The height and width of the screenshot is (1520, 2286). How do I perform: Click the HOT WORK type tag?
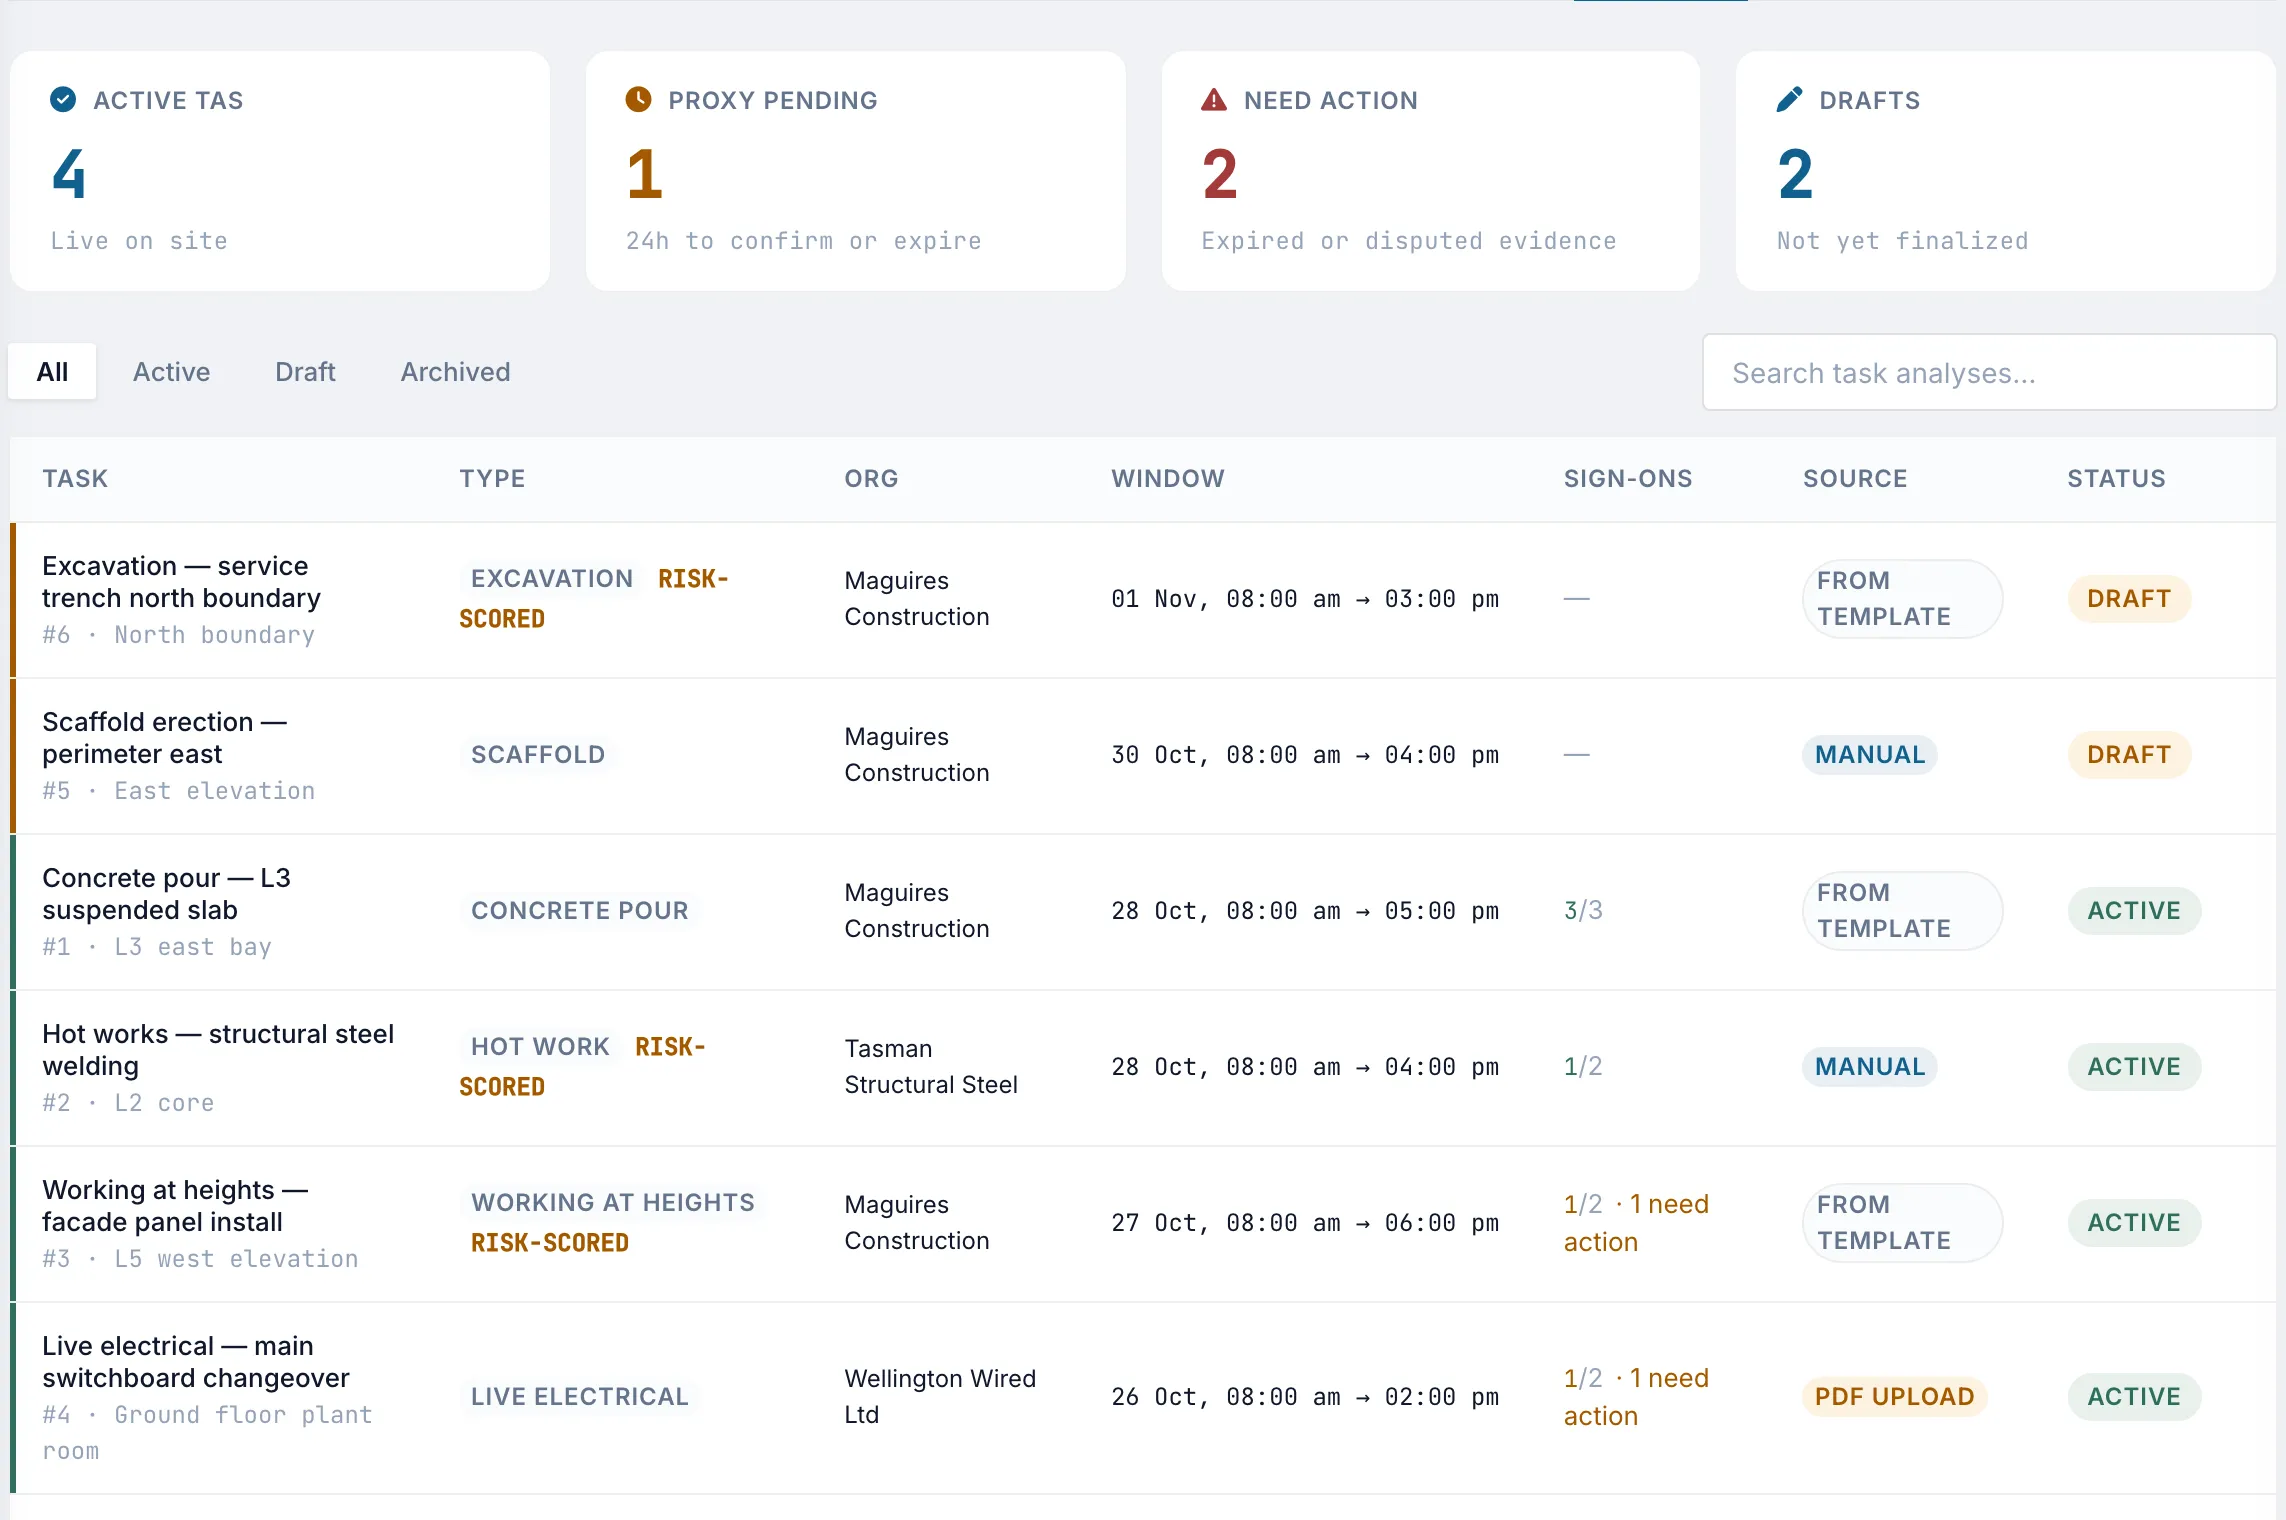(540, 1047)
